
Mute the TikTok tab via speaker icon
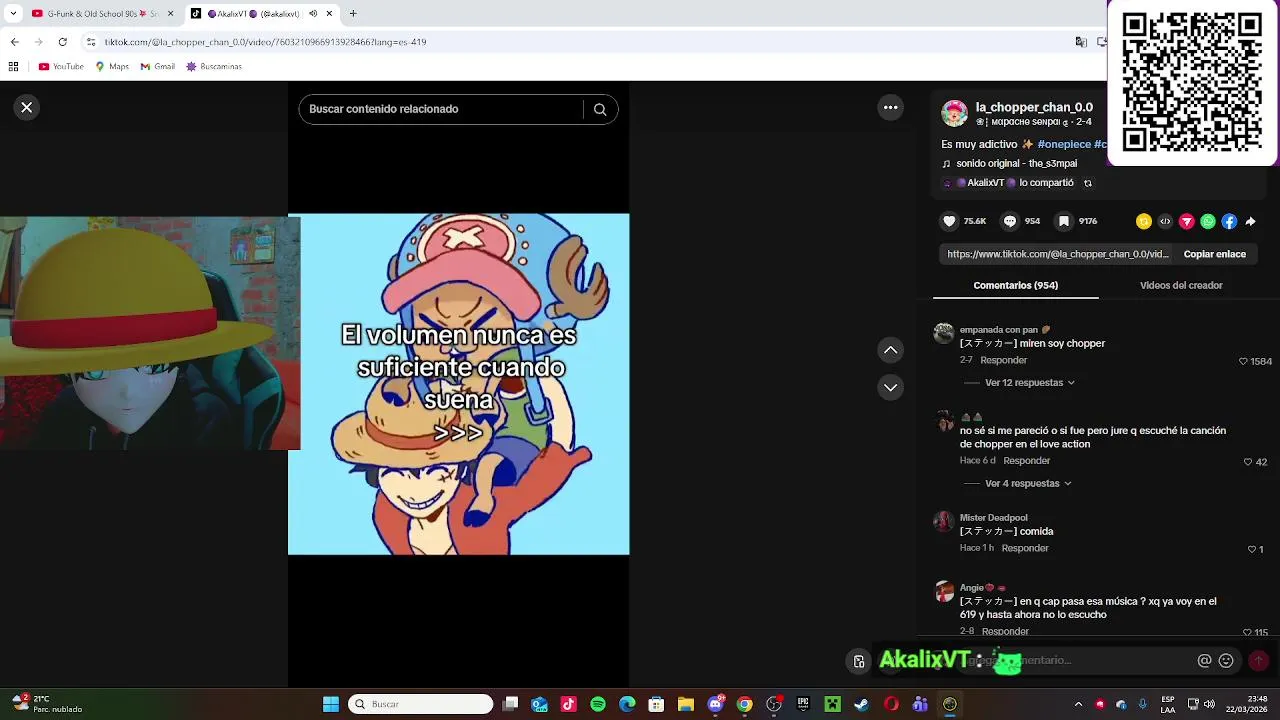pyautogui.click(x=313, y=14)
